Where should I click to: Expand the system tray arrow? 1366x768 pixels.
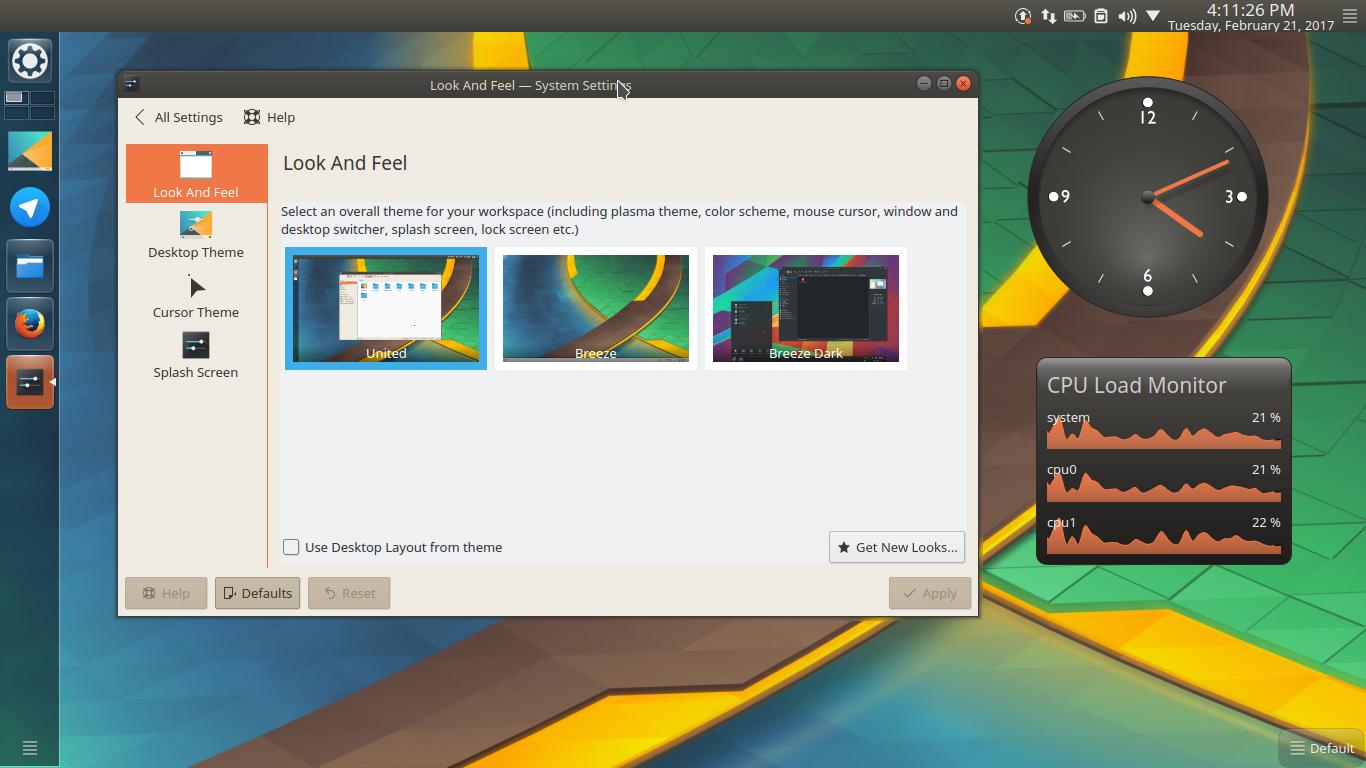(1153, 16)
